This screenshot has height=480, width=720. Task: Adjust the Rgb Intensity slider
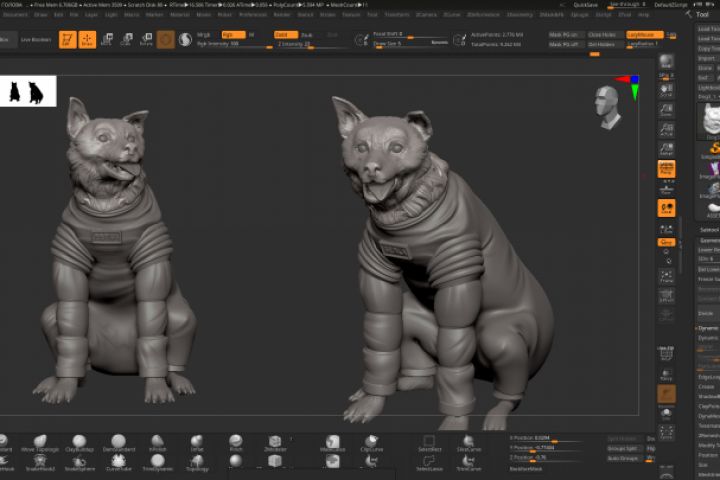(x=234, y=45)
